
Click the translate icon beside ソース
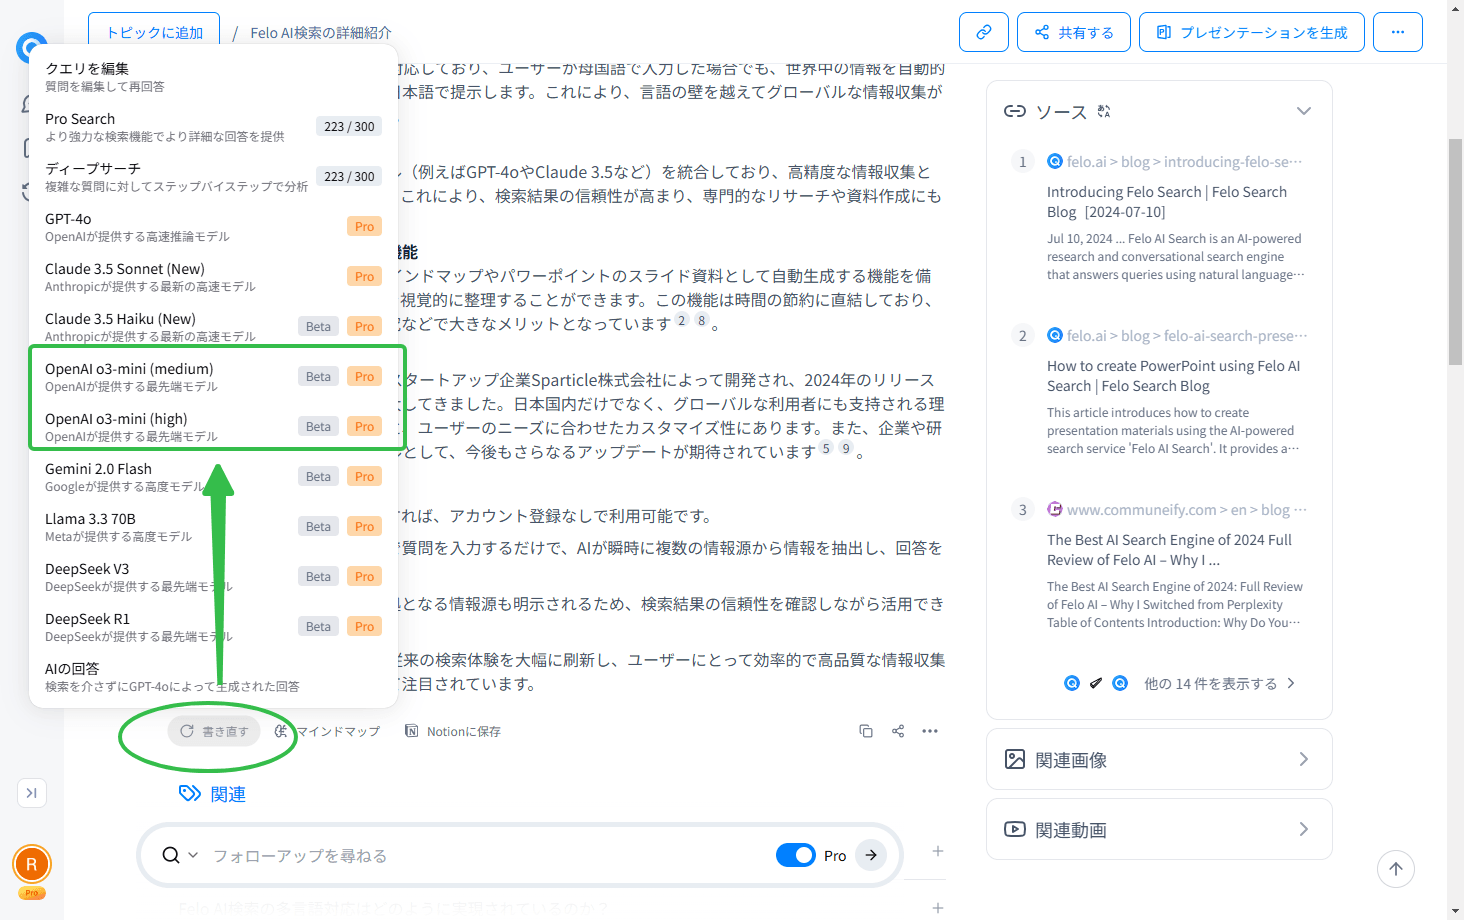(x=1104, y=111)
